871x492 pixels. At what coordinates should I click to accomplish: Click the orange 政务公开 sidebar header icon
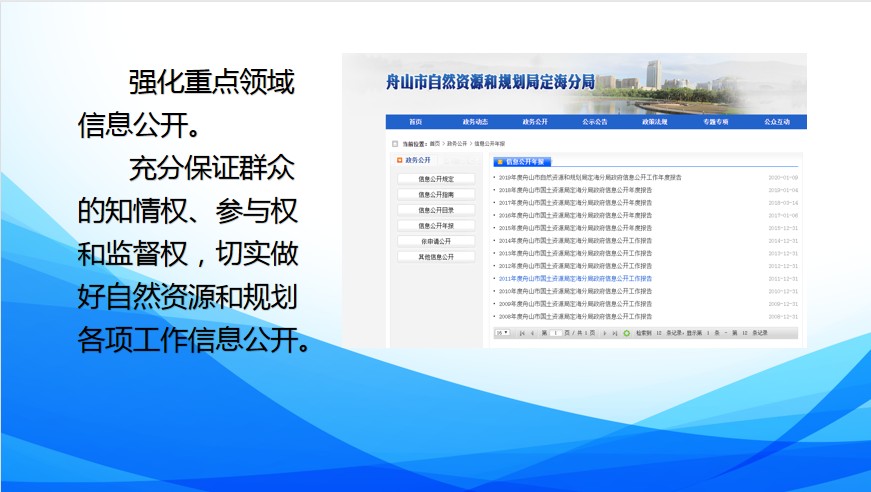pyautogui.click(x=400, y=160)
